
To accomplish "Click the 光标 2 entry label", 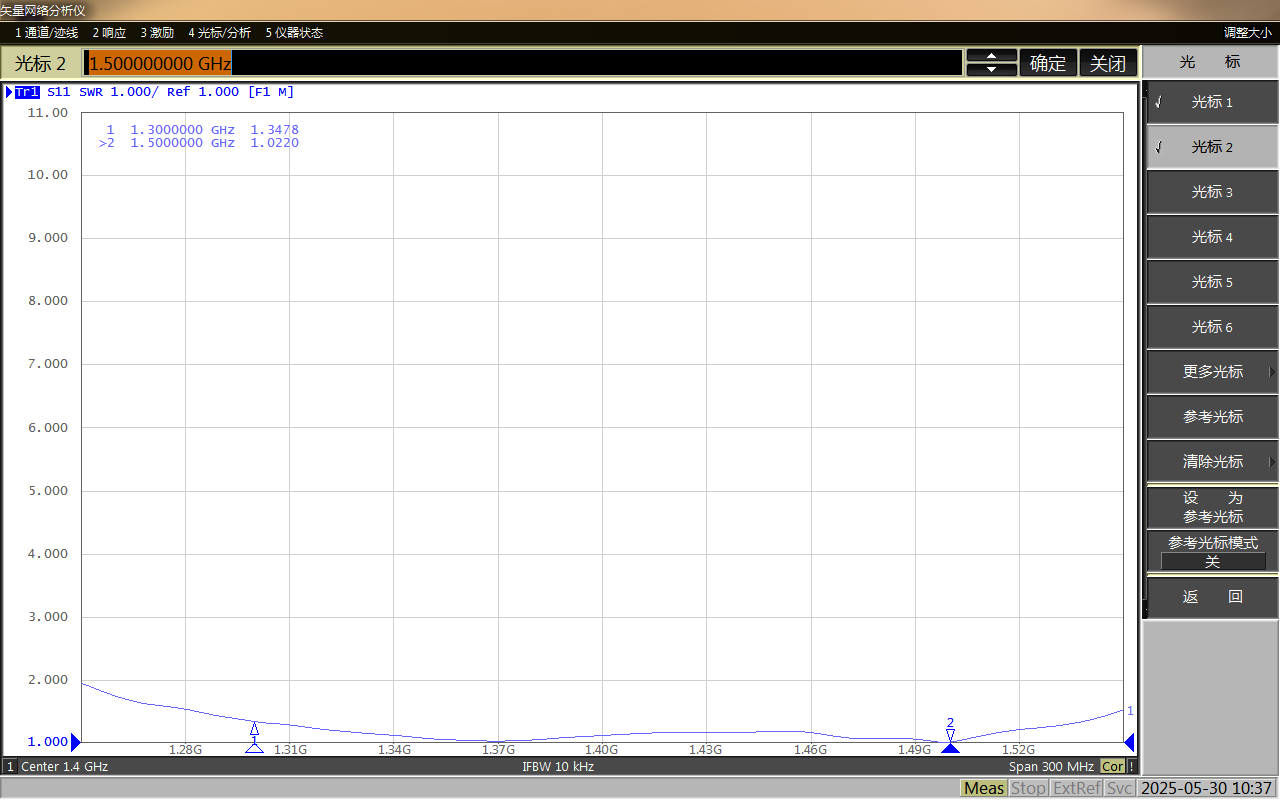I will (41, 63).
